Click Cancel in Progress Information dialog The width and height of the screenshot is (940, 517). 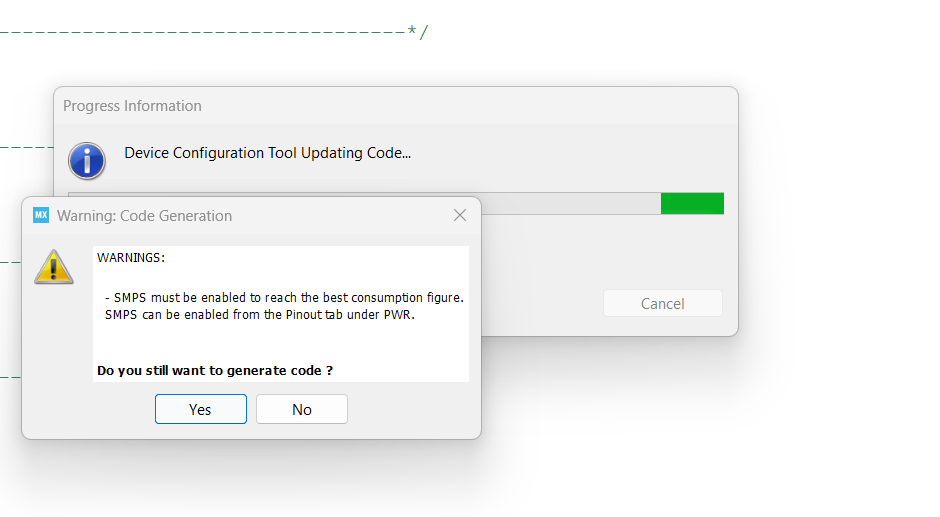[x=662, y=304]
